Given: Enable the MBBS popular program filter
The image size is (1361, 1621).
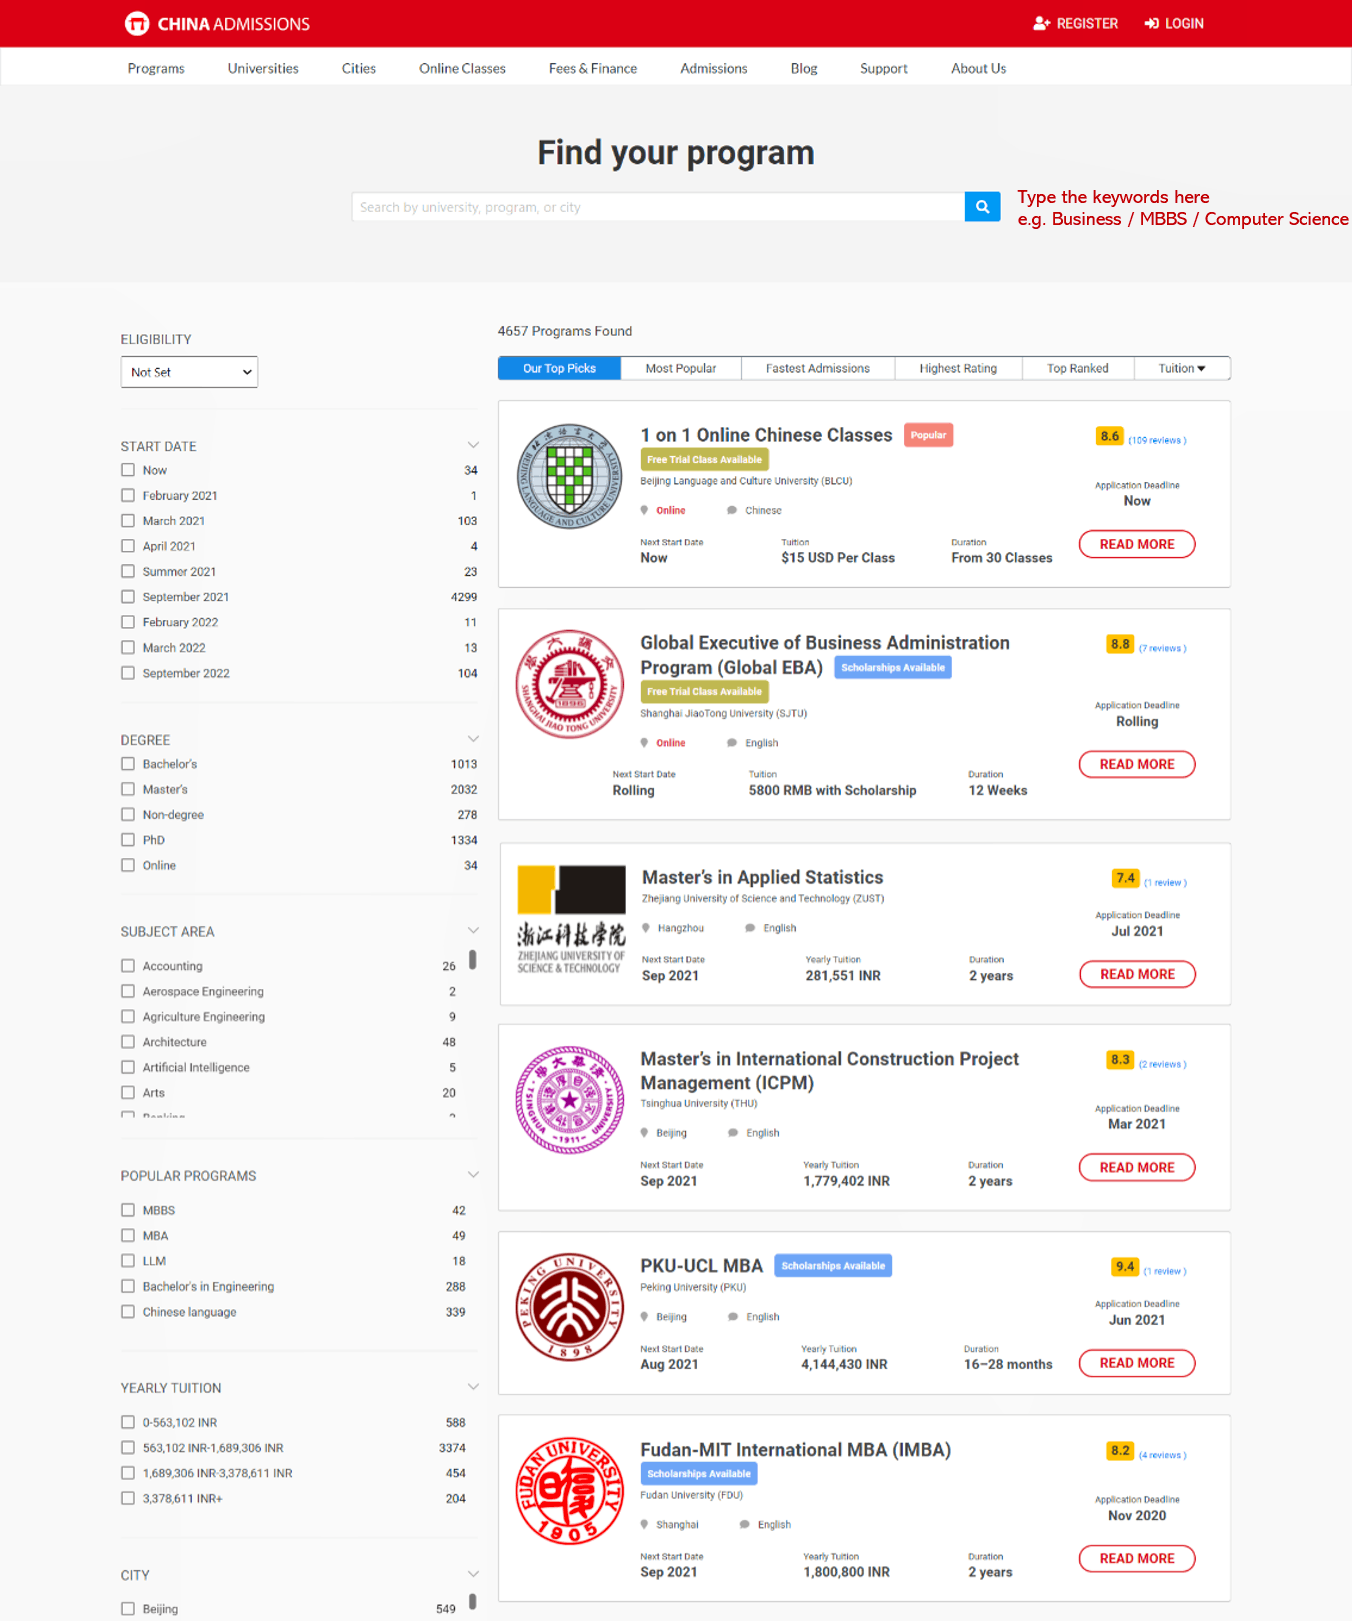Looking at the screenshot, I should [128, 1210].
